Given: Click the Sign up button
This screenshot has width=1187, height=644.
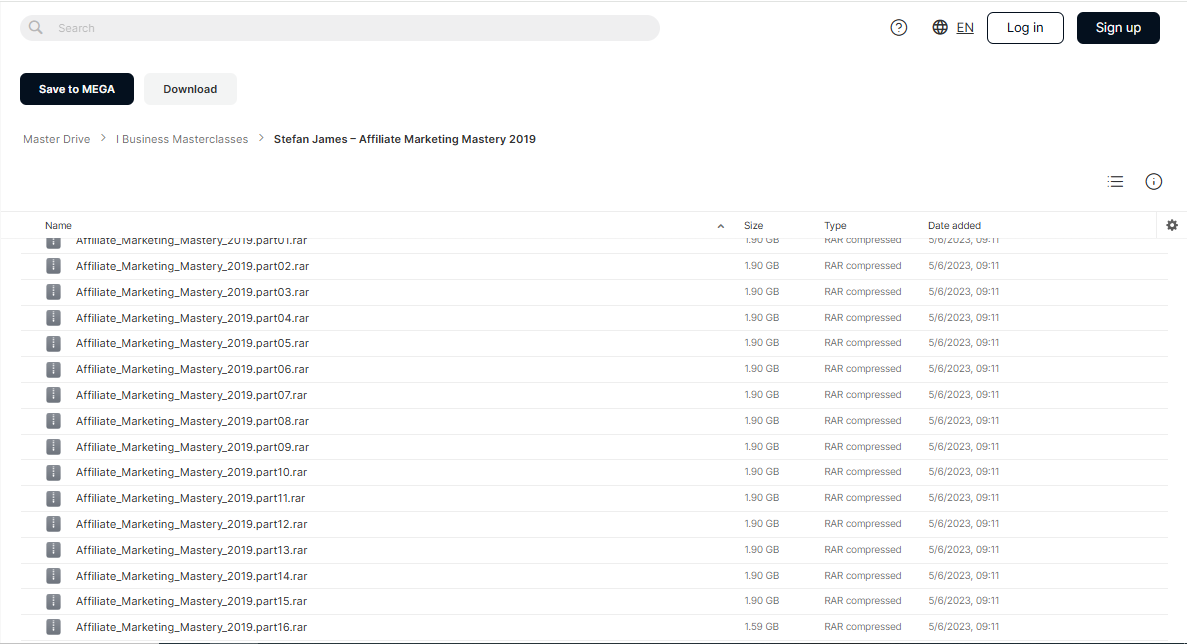Looking at the screenshot, I should tap(1118, 28).
